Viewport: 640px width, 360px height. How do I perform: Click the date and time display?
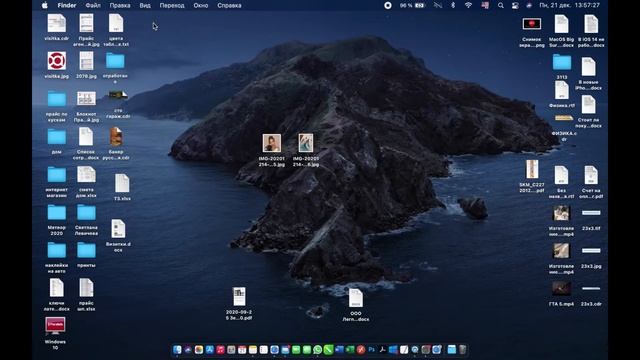point(570,5)
